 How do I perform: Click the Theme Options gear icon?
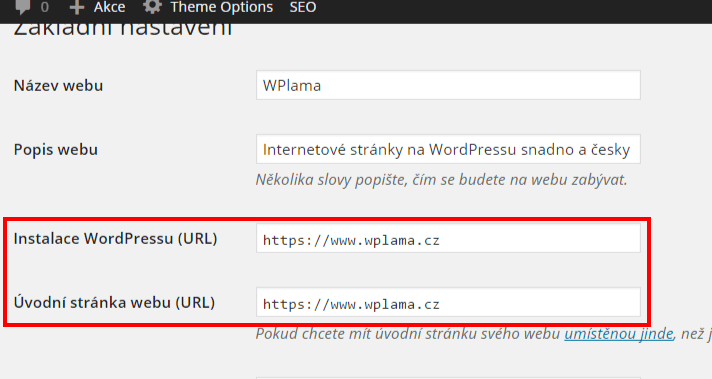pyautogui.click(x=152, y=6)
